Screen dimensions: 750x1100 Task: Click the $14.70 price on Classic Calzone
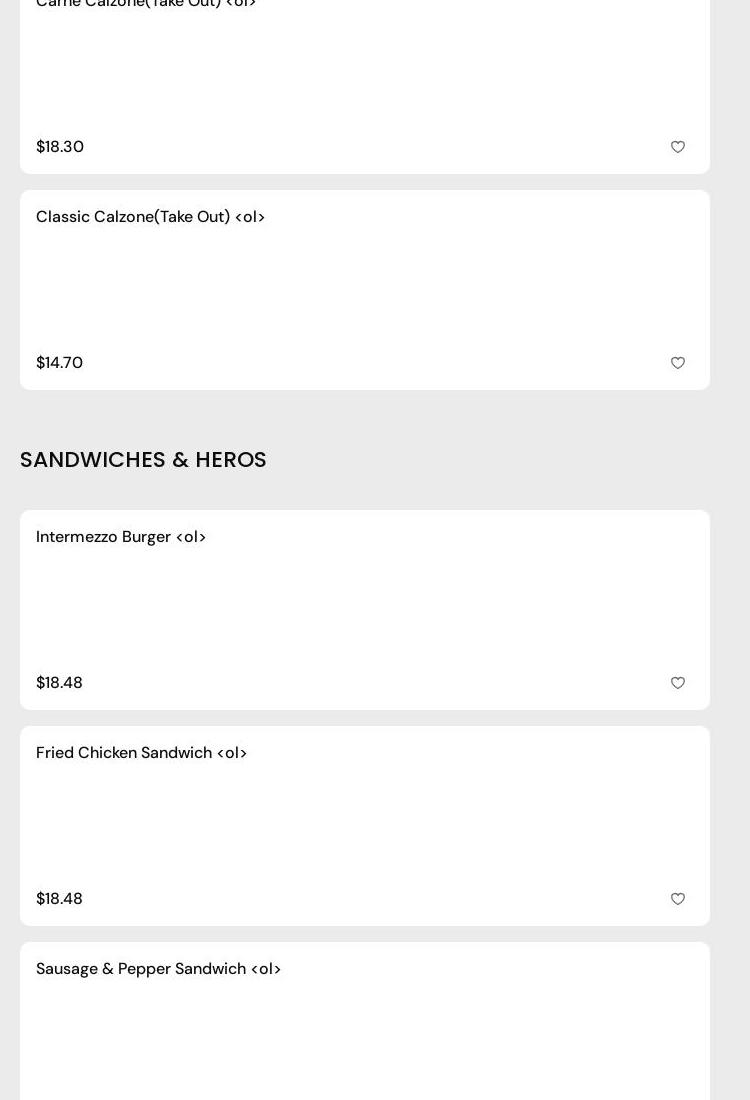point(60,363)
